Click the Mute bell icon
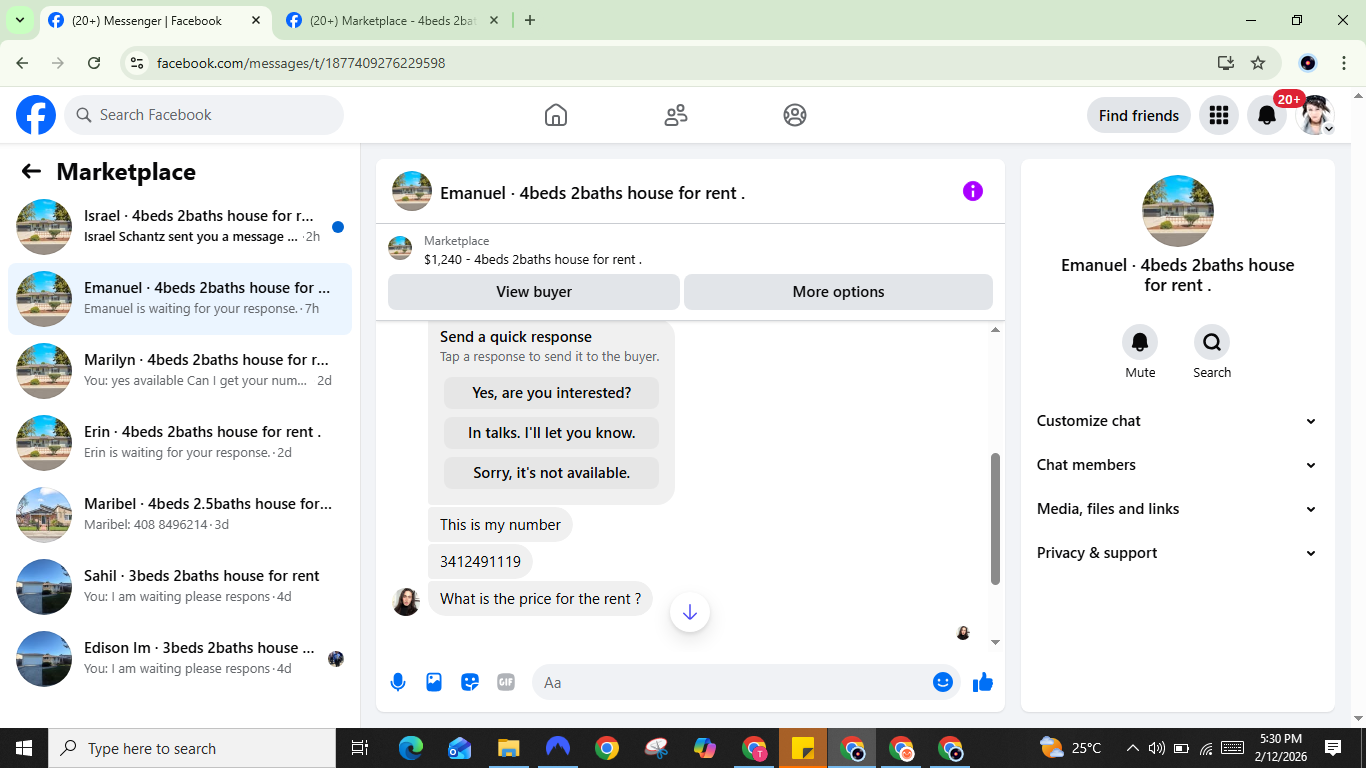The width and height of the screenshot is (1366, 768). tap(1140, 342)
